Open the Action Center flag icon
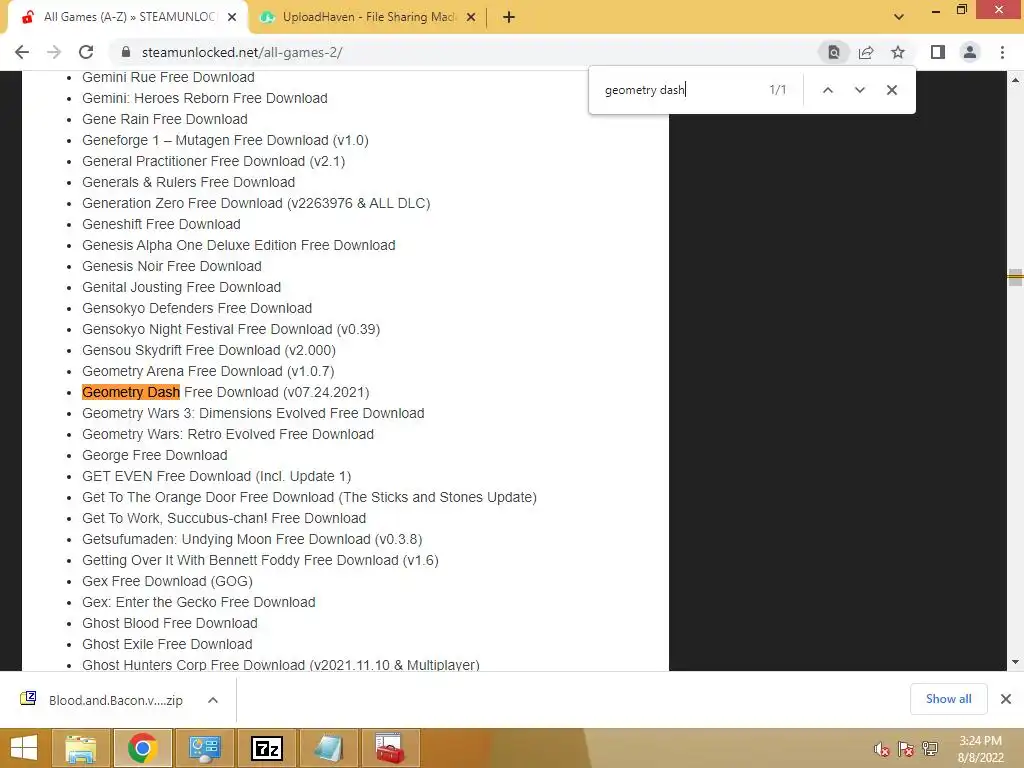Viewport: 1024px width, 768px height. point(906,749)
